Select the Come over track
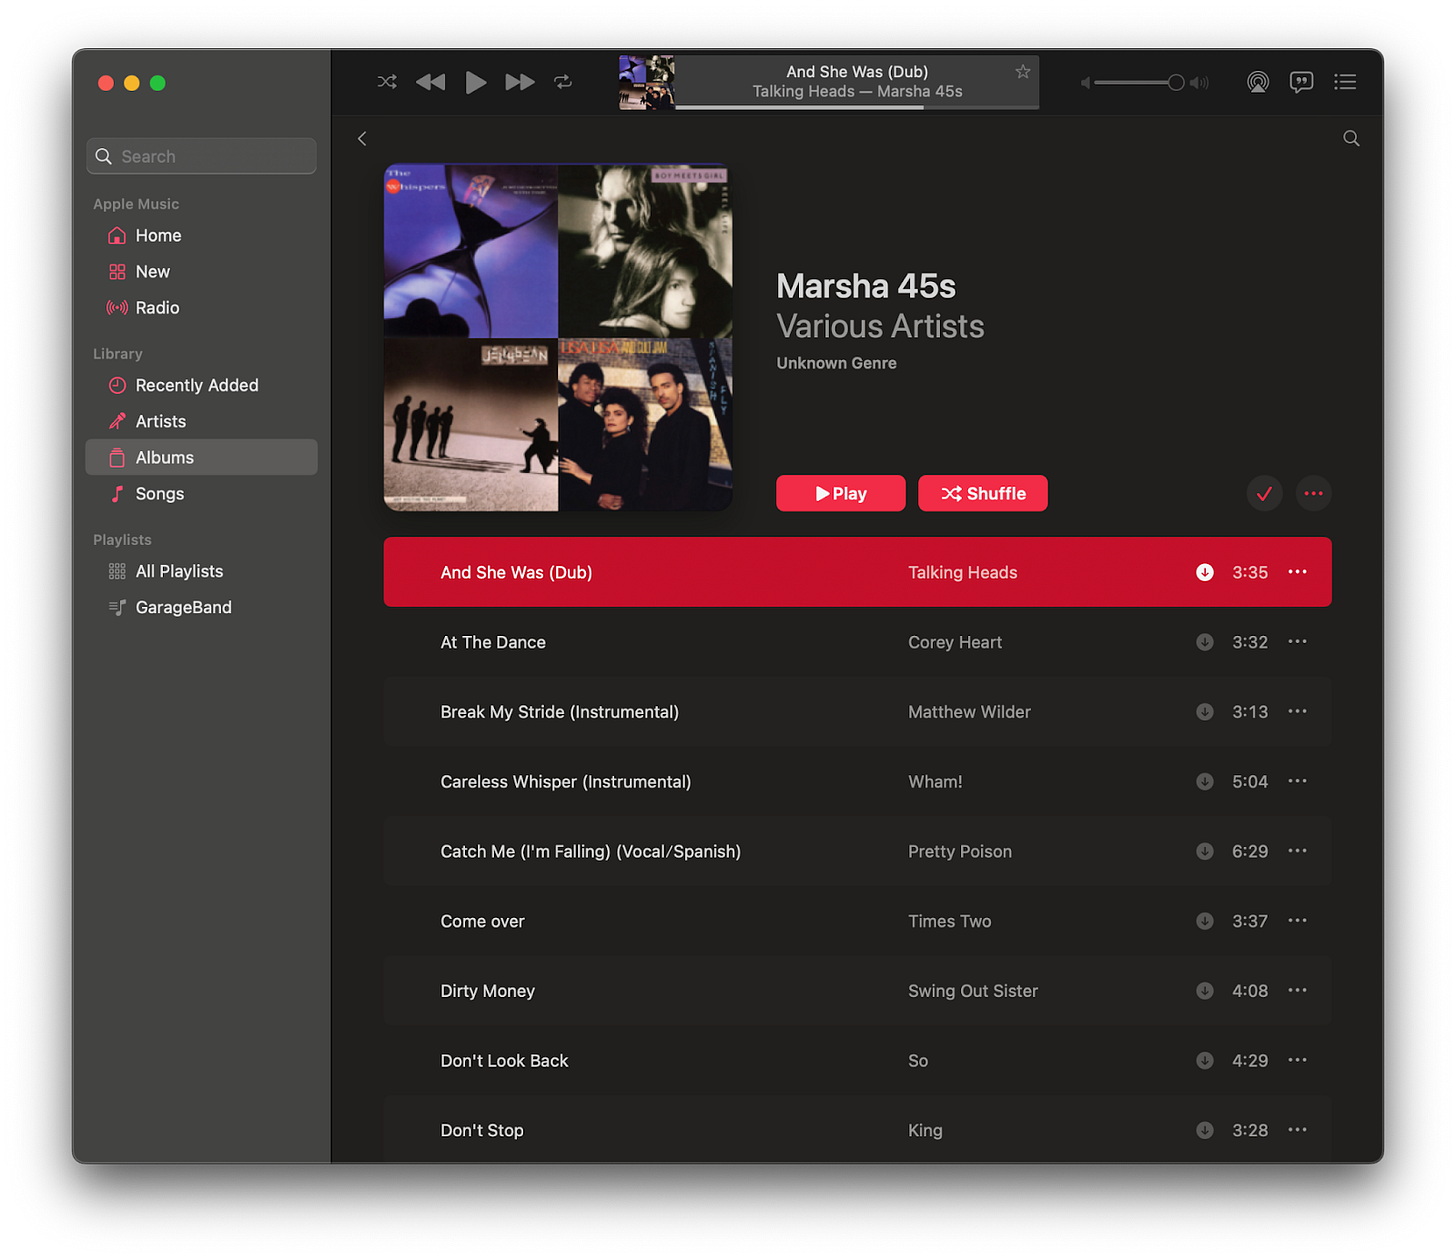The image size is (1456, 1259). pos(857,921)
